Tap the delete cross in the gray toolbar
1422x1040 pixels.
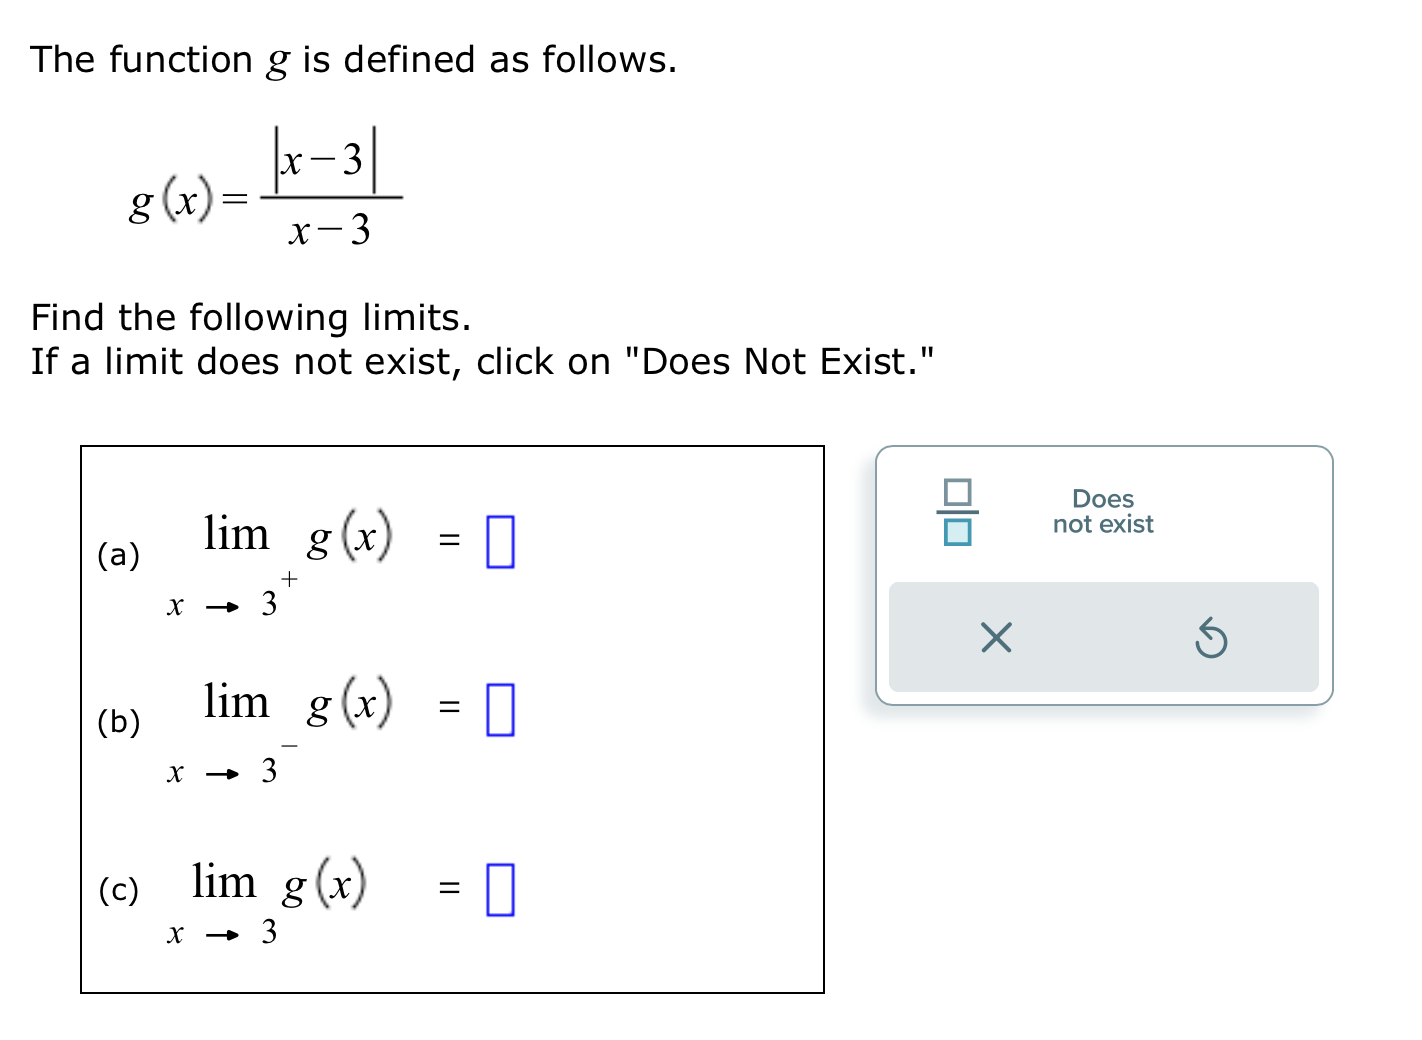[x=995, y=639]
